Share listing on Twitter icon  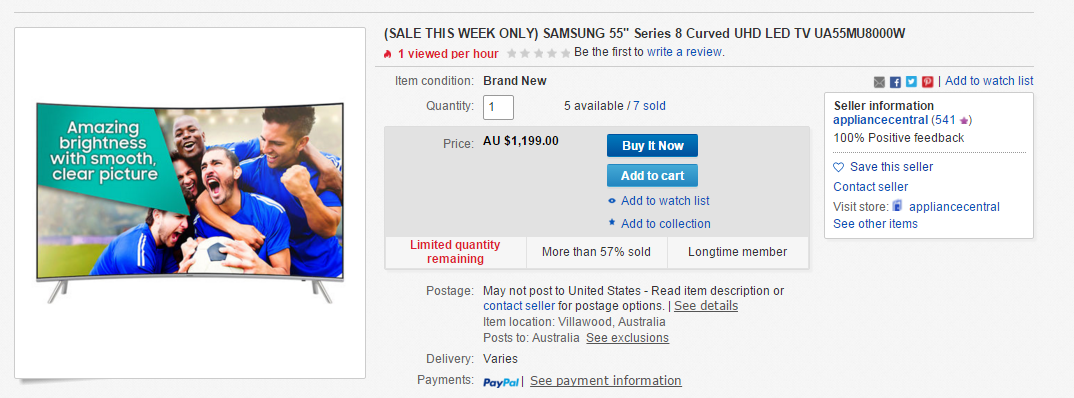coord(911,82)
